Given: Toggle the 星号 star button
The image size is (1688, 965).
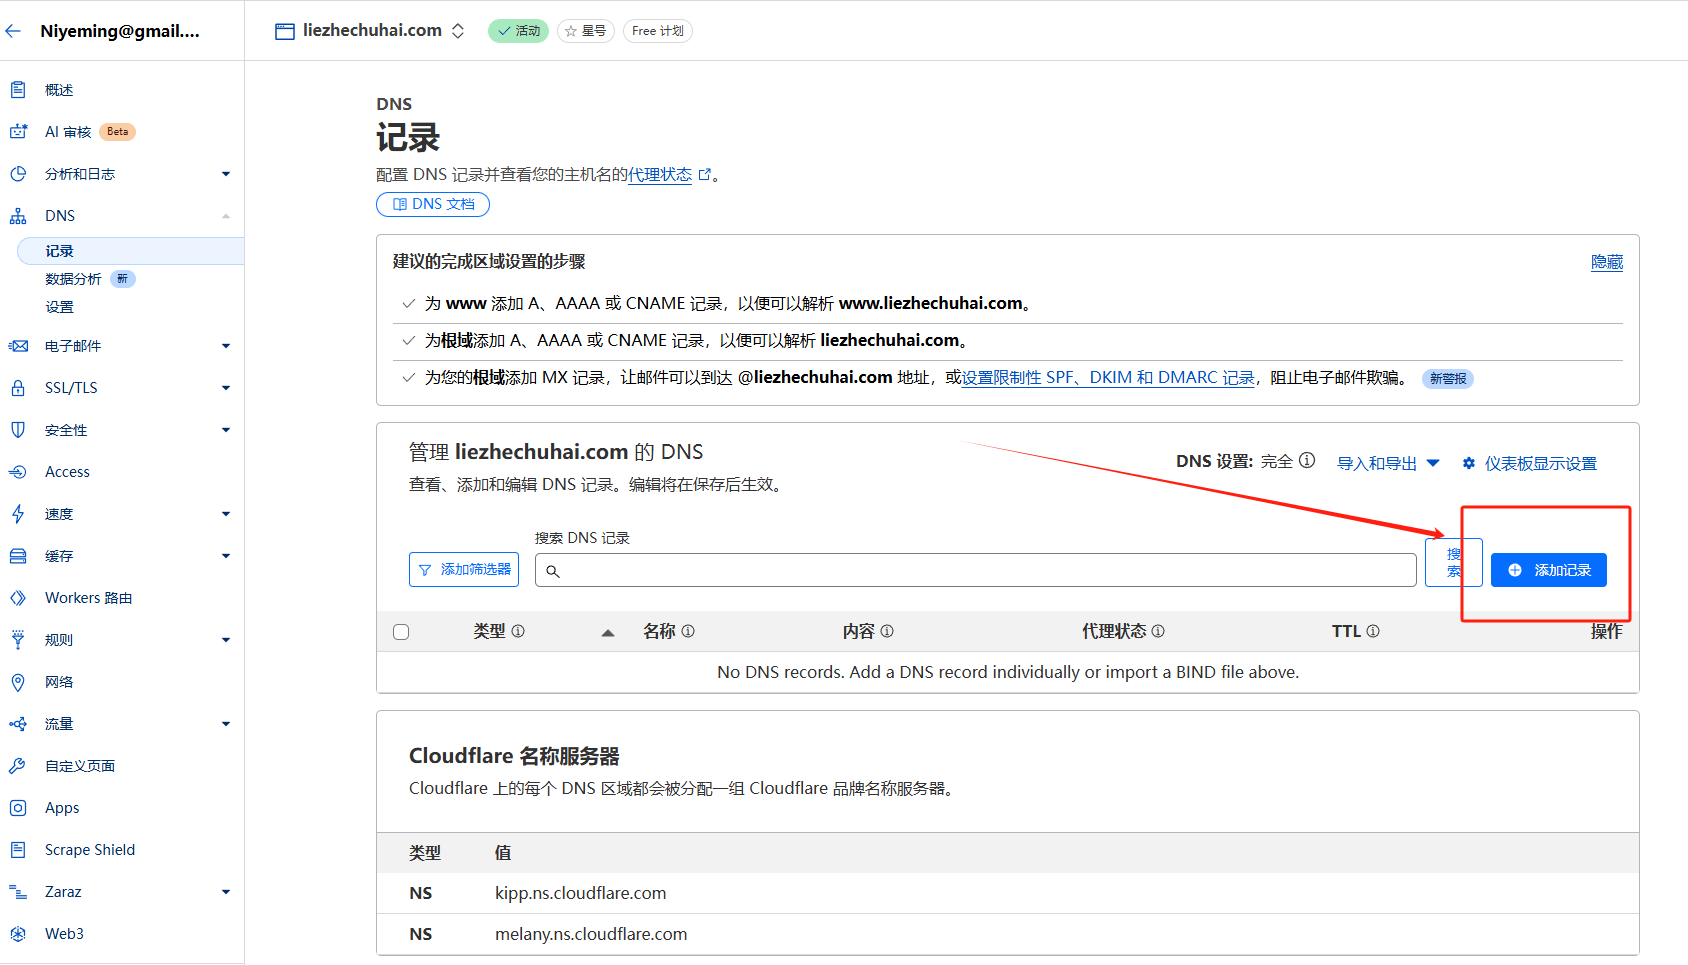Looking at the screenshot, I should coord(586,31).
